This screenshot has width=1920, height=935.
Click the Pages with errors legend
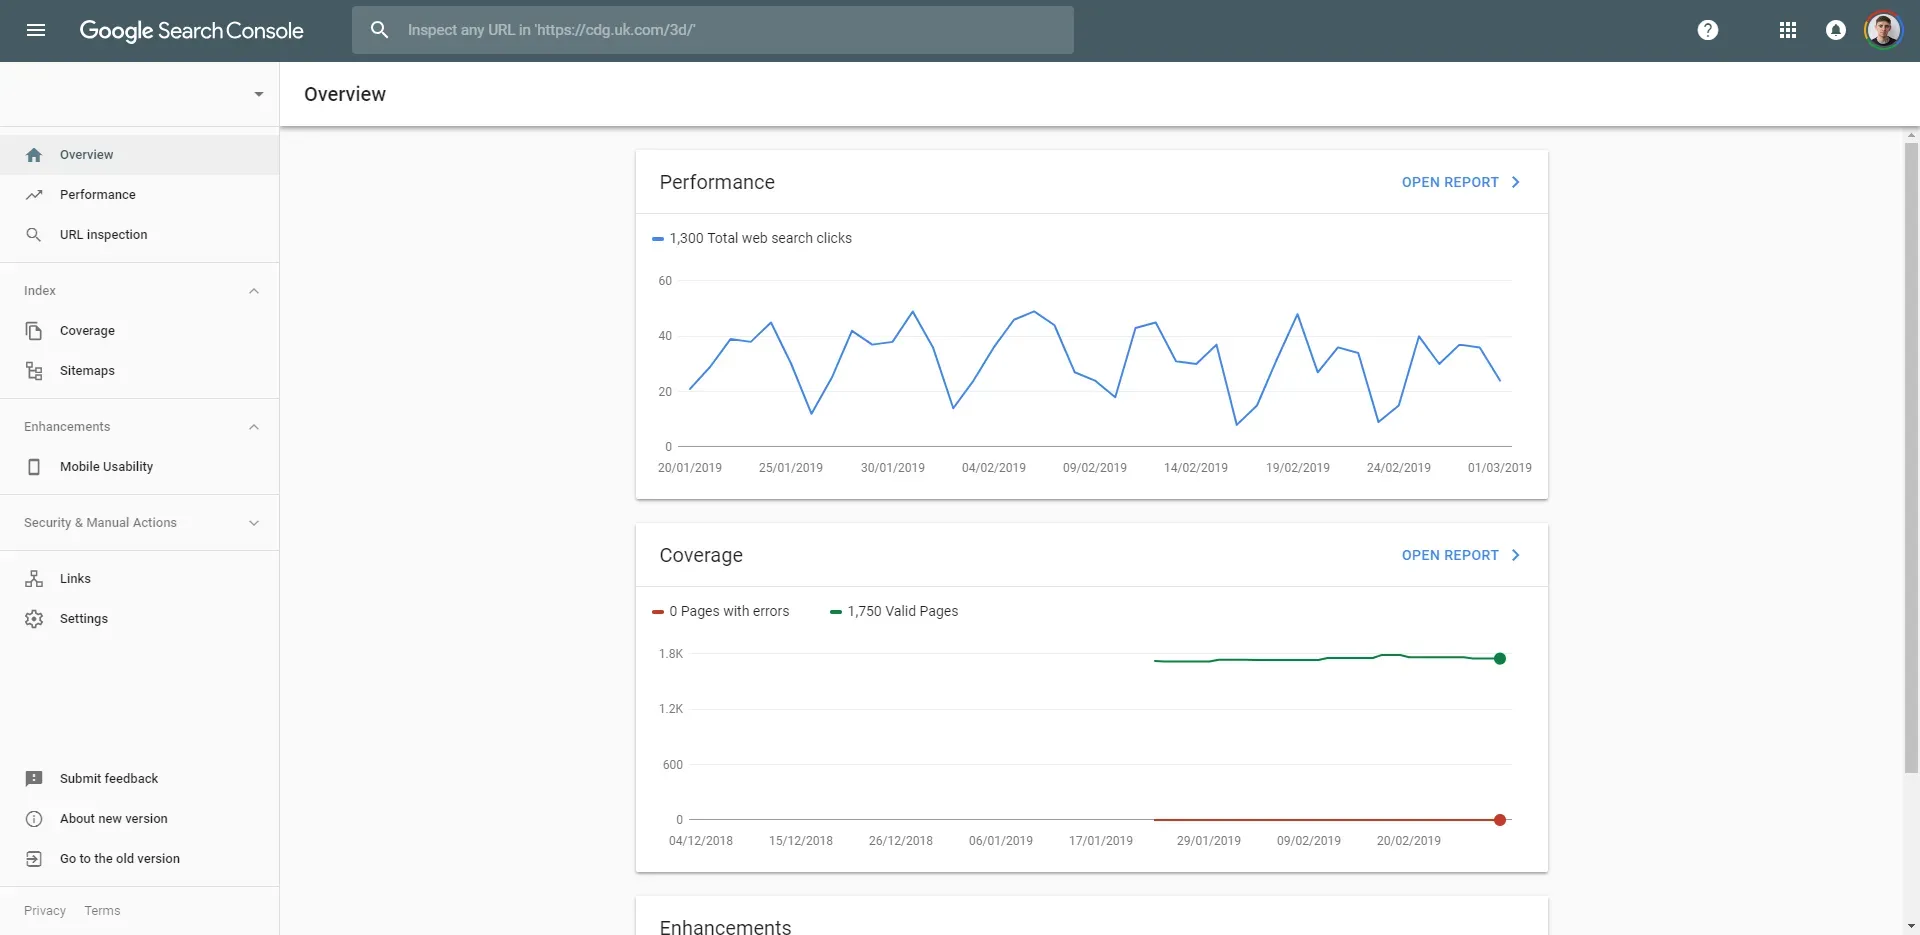(720, 611)
